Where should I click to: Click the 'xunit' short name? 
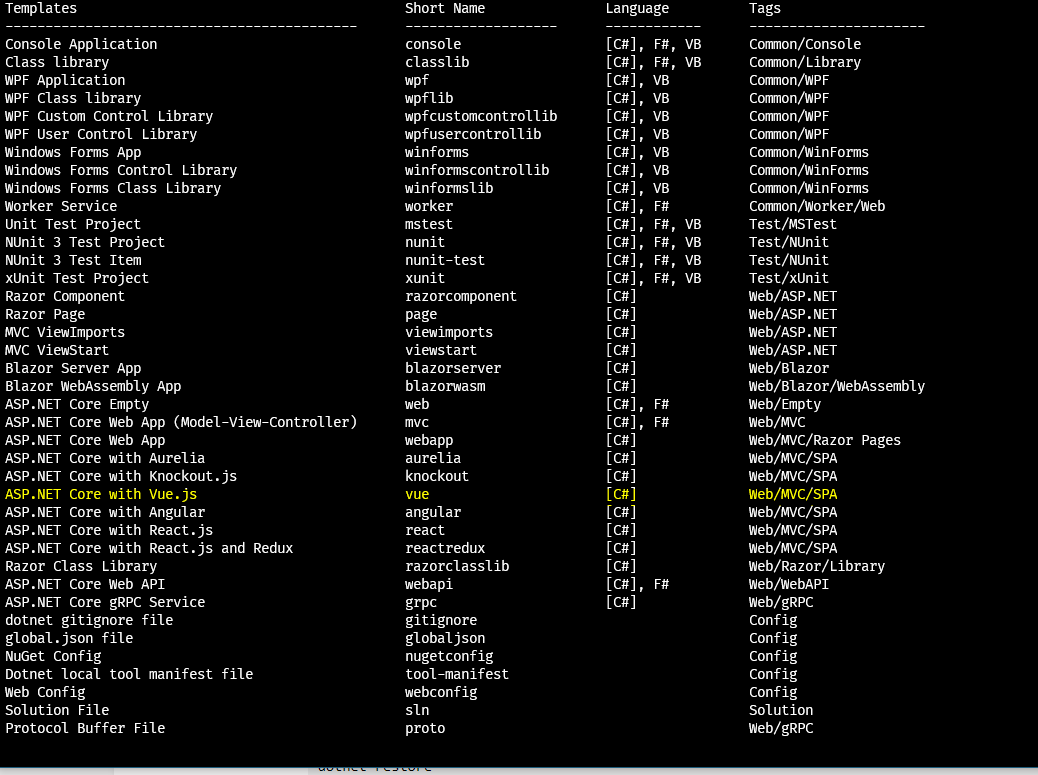pyautogui.click(x=425, y=278)
